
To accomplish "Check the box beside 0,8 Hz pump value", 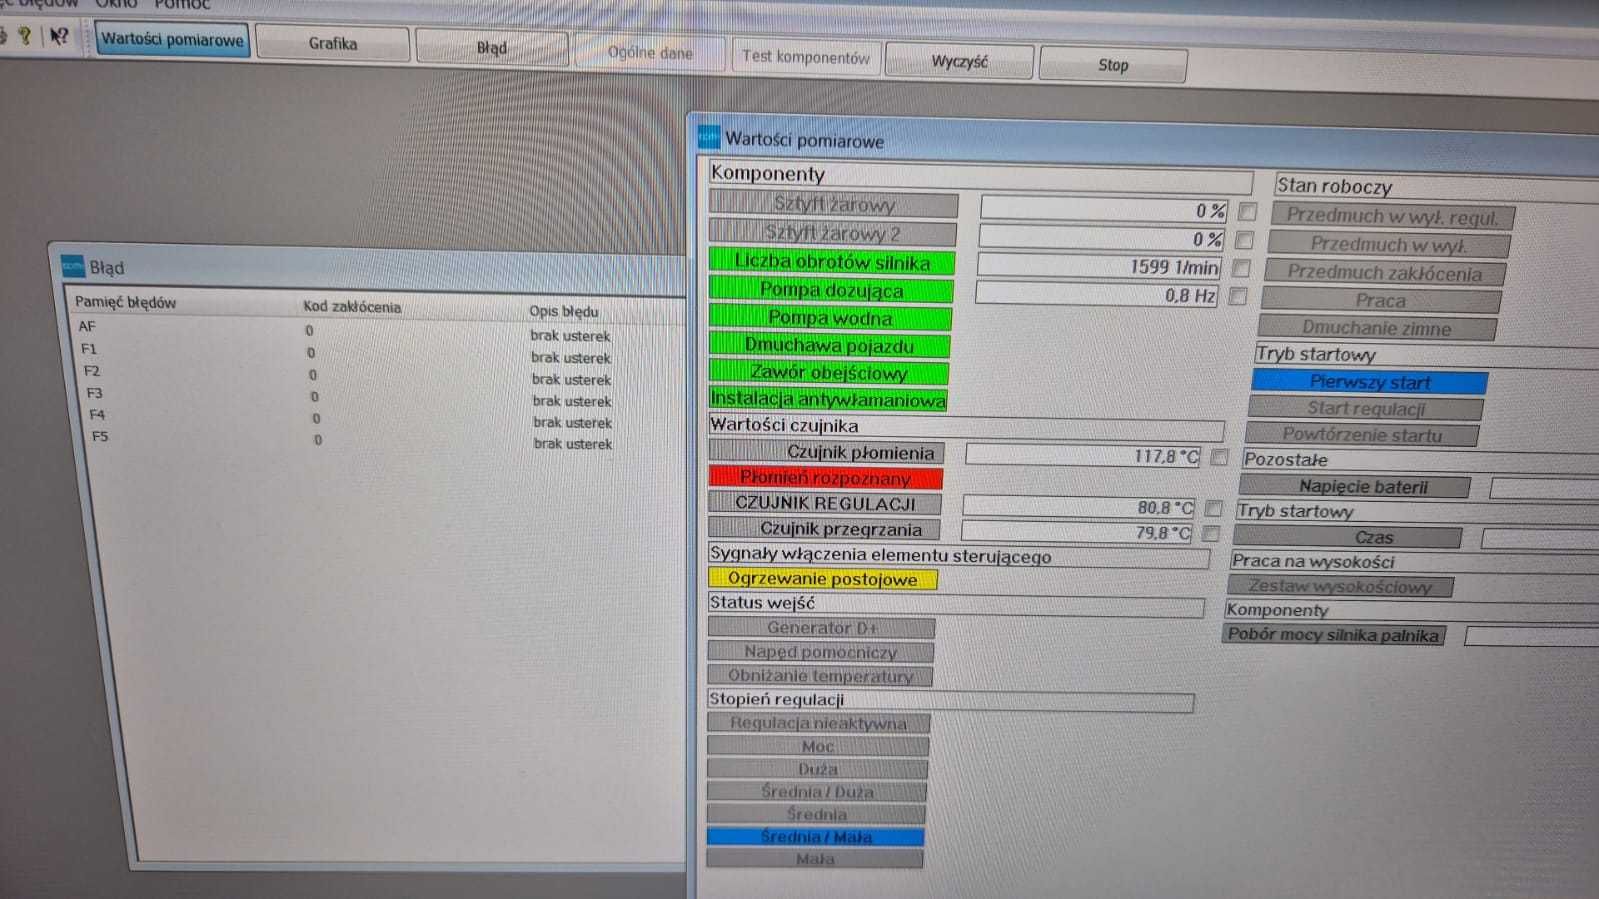I will pos(1237,296).
